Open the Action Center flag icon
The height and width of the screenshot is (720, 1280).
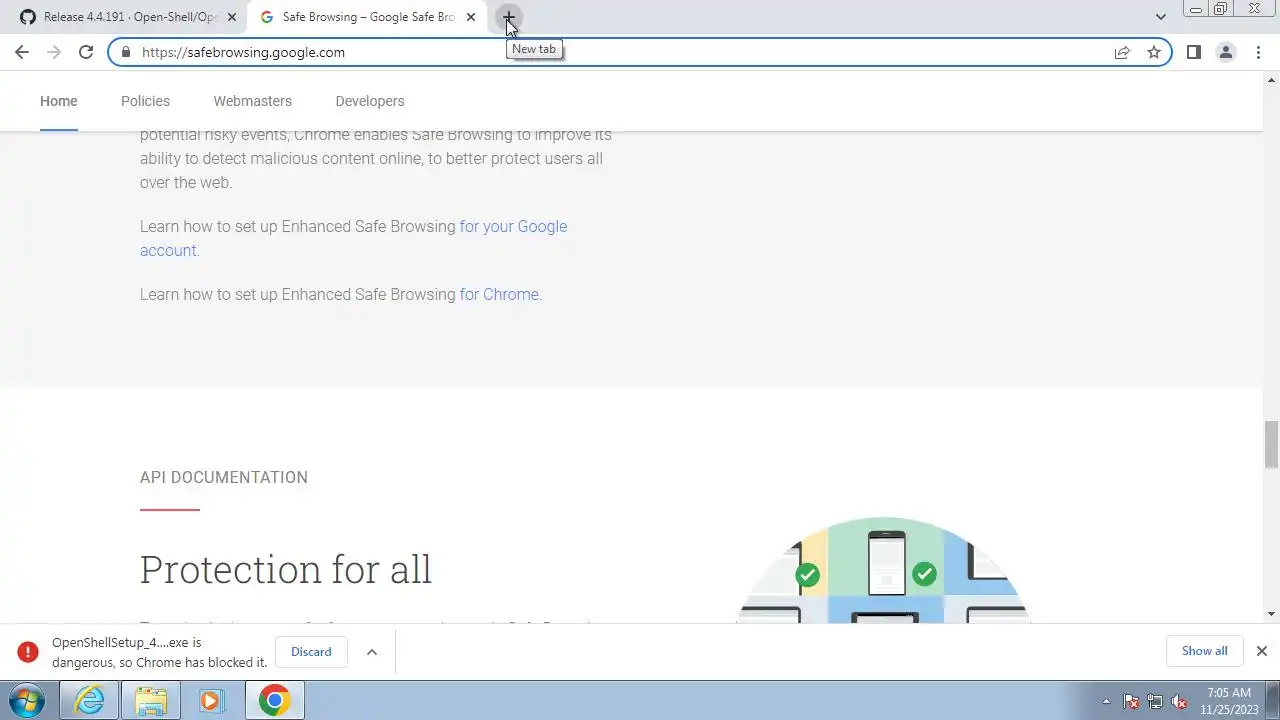1131,701
